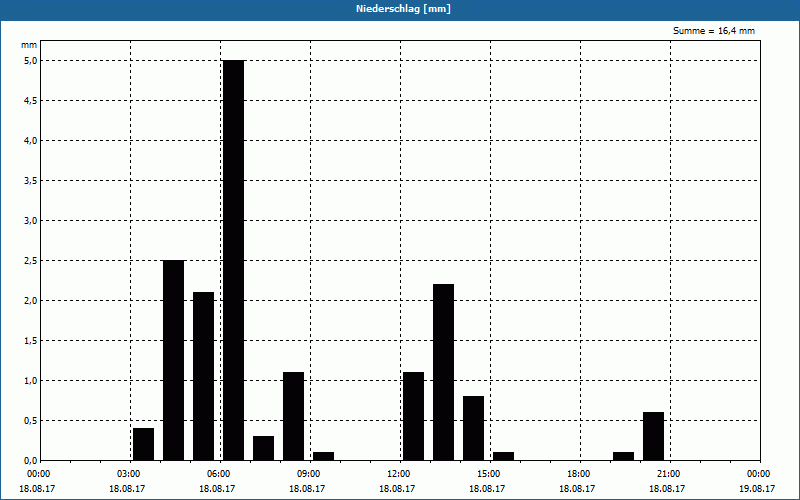800x500 pixels.
Task: Click the tiny 0,1 mm bar after 15:00
Action: pyautogui.click(x=504, y=456)
